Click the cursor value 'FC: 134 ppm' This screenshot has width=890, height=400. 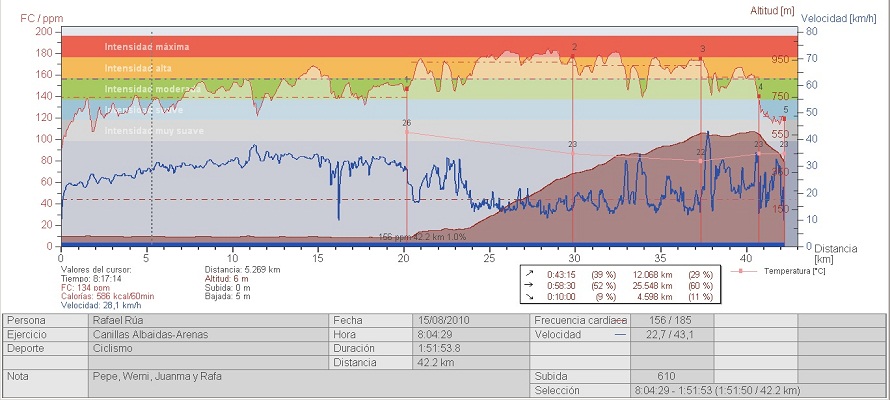point(84,288)
